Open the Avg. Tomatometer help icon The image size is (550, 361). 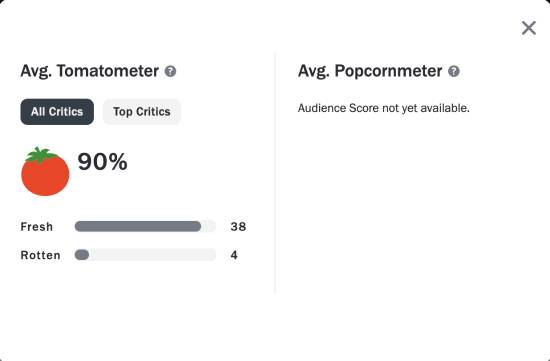[x=170, y=71]
